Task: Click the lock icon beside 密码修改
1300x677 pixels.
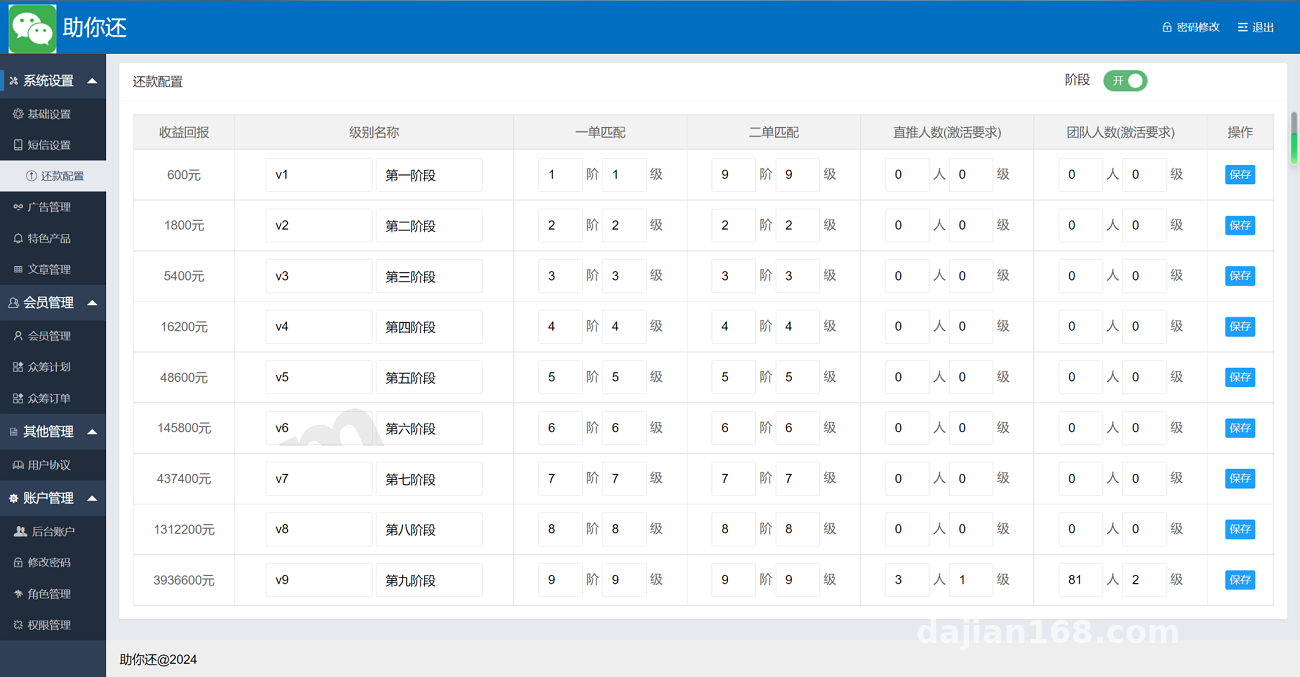Action: 1166,27
